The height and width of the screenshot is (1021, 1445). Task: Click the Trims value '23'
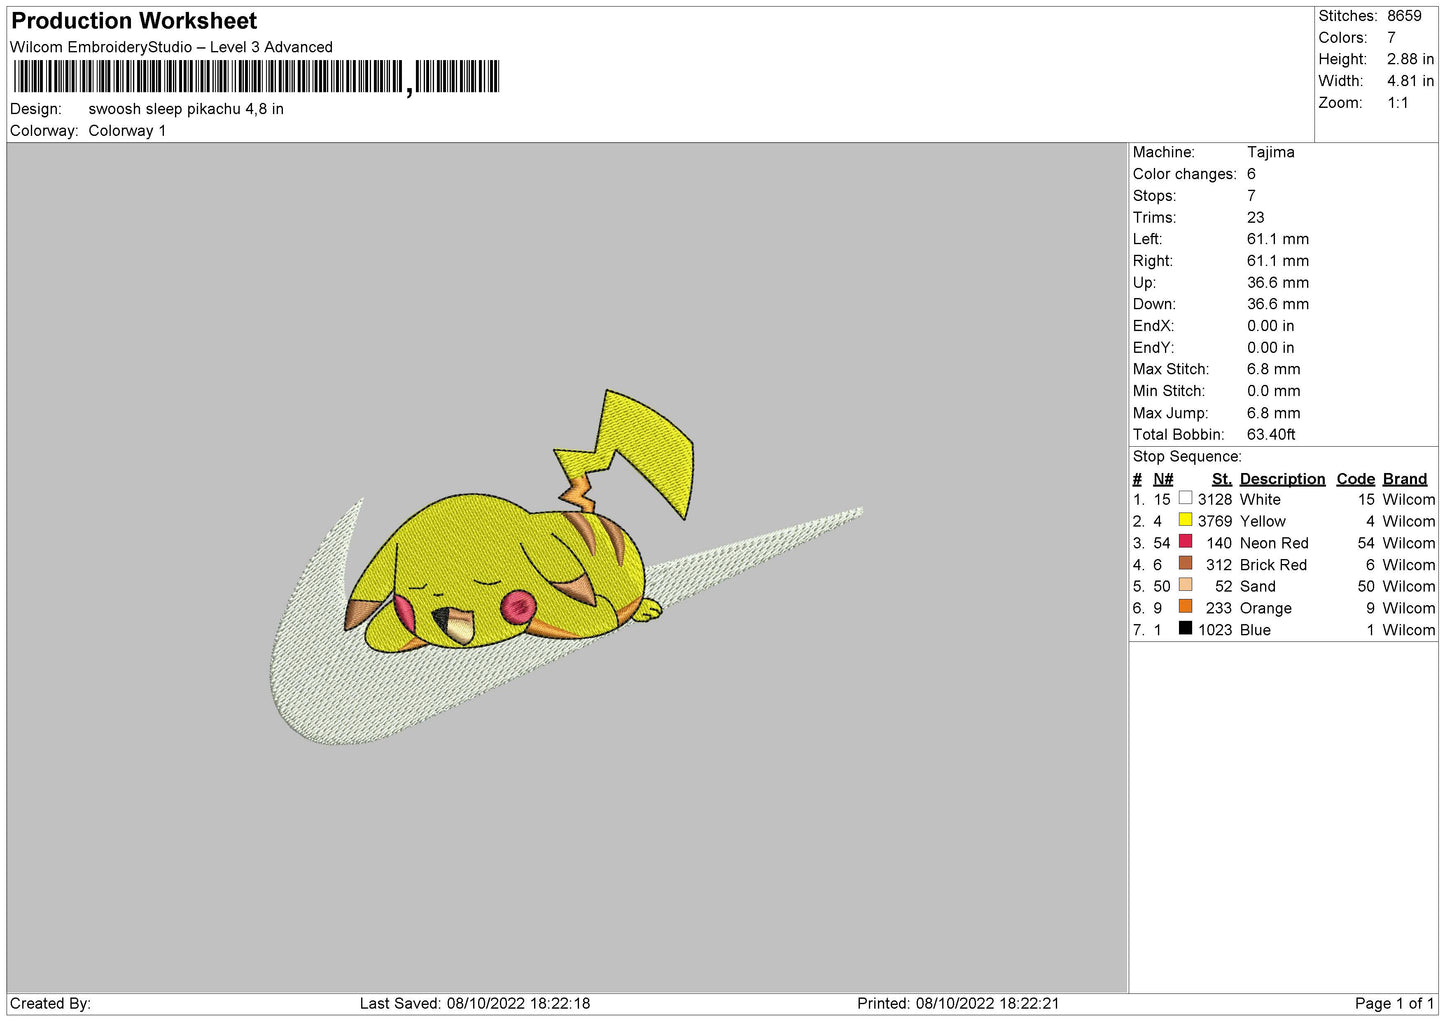[x=1255, y=217]
